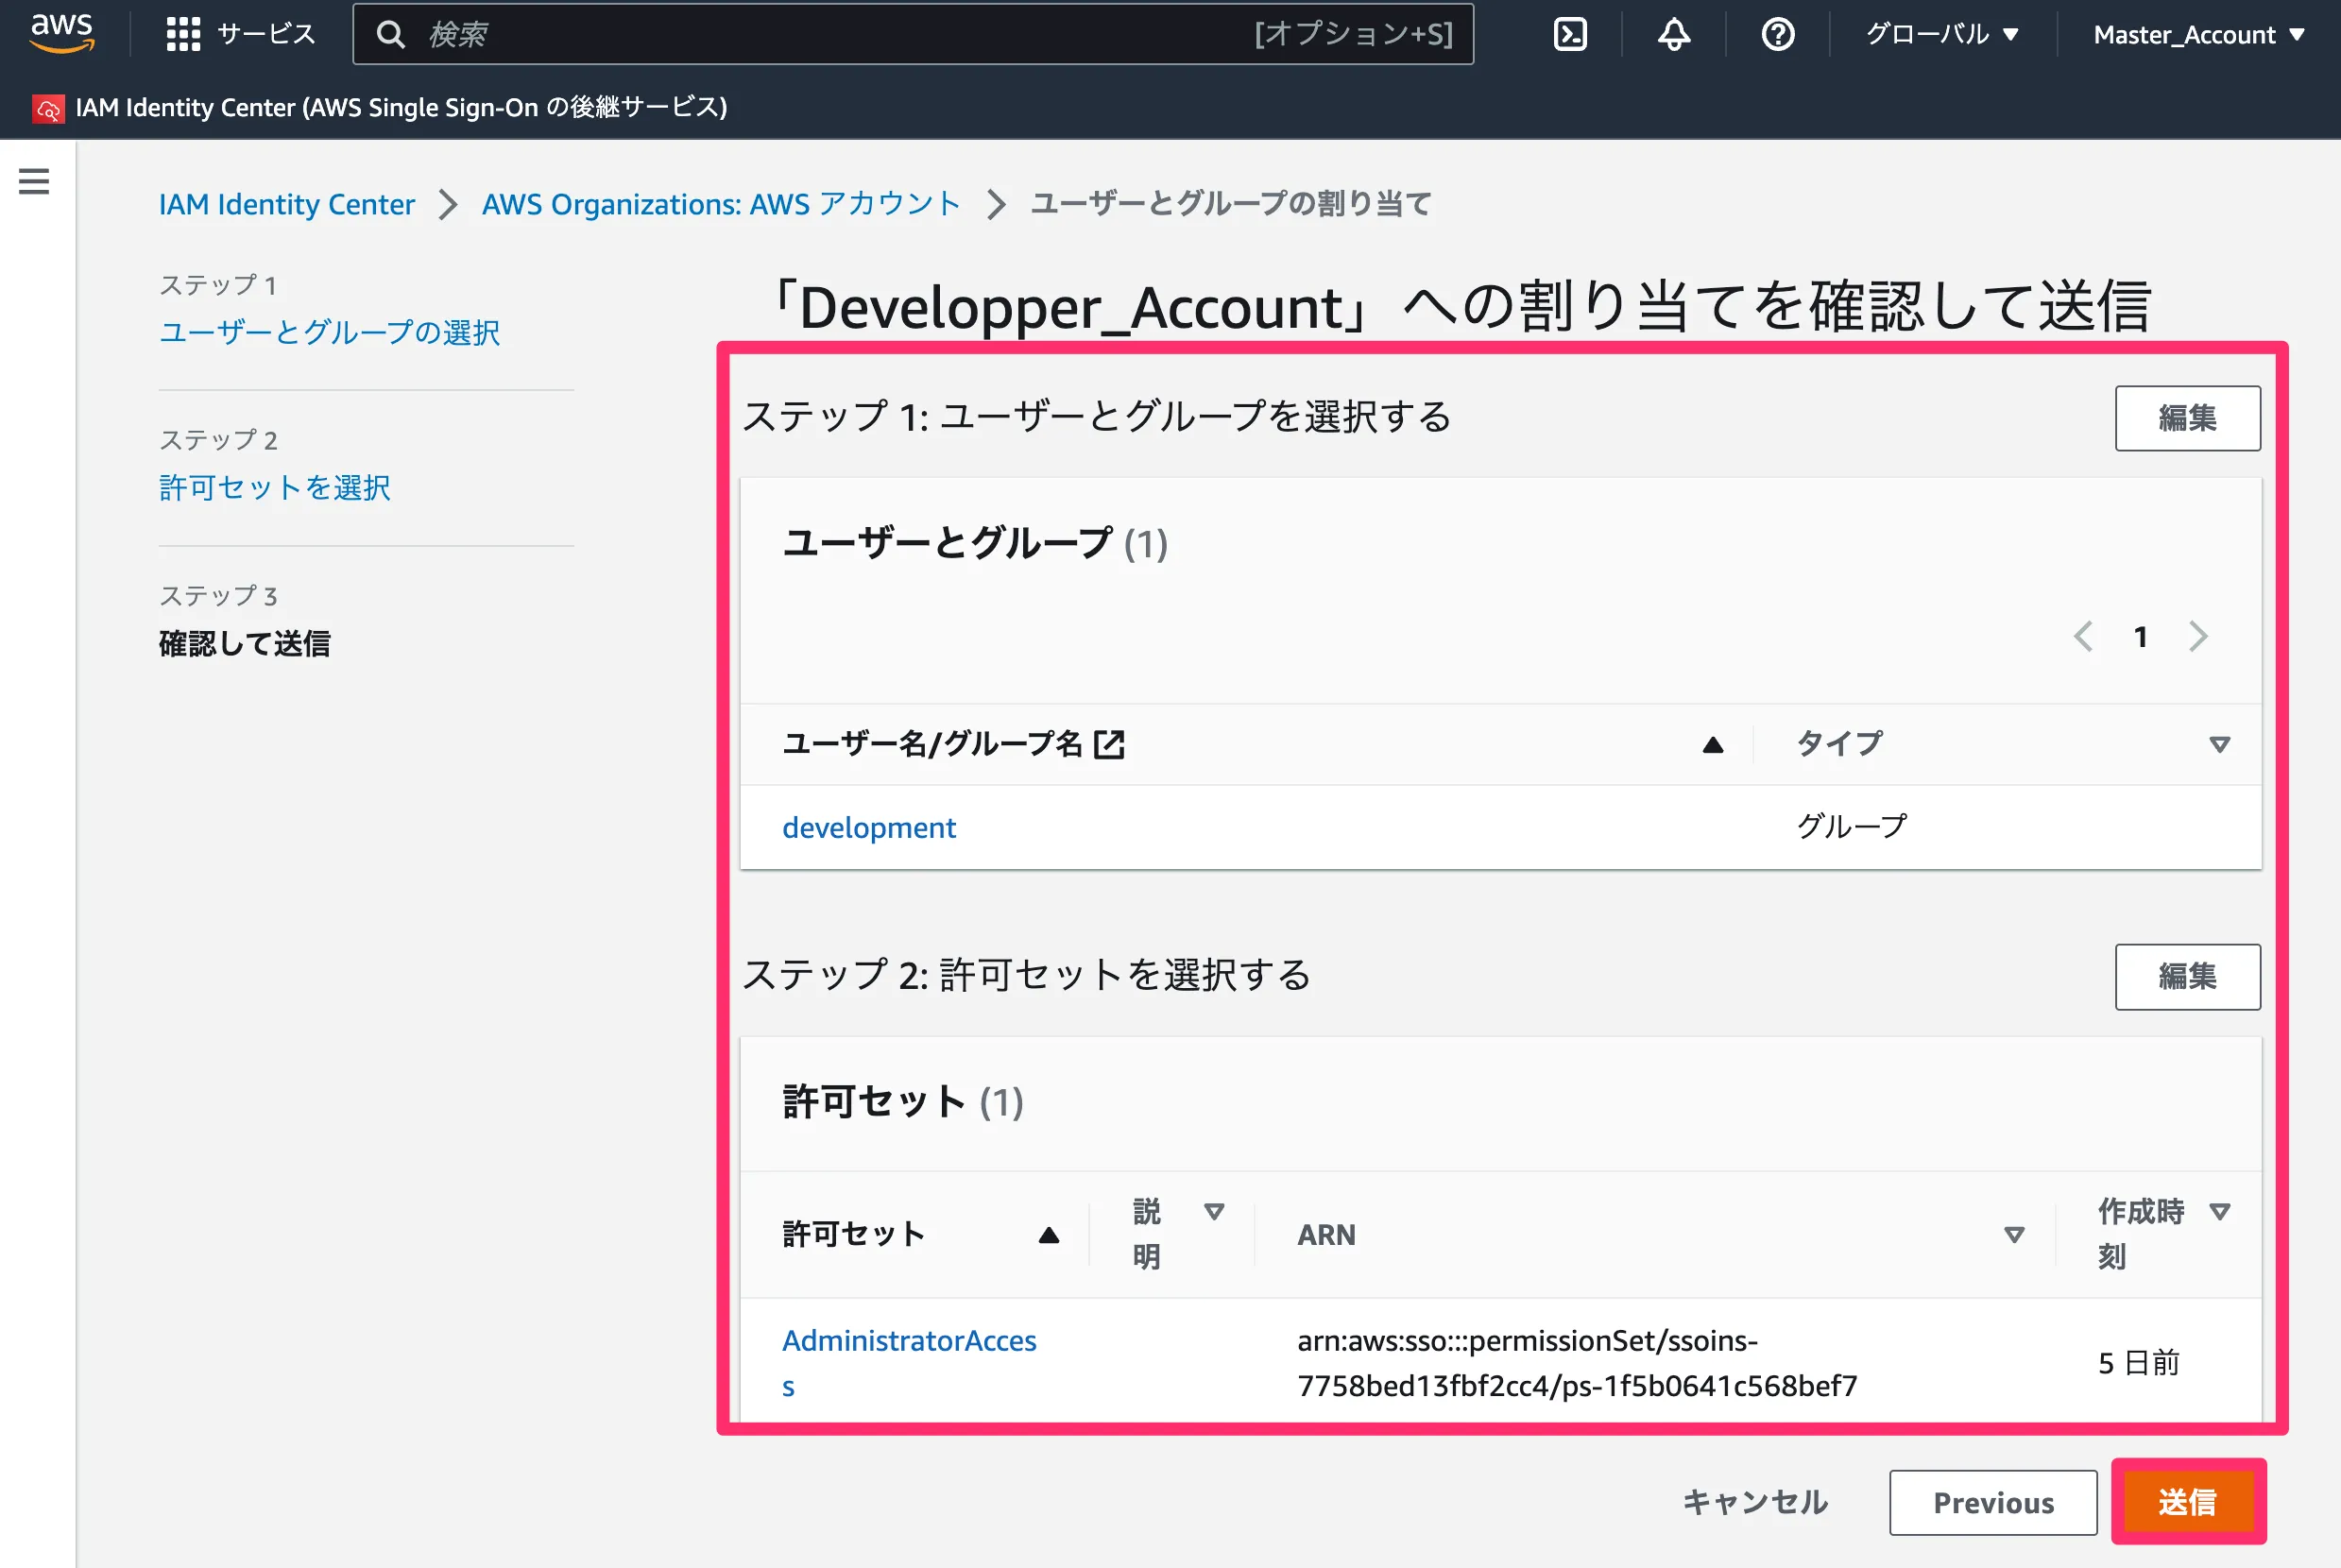Click the 送信 submit button
This screenshot has height=1568, width=2341.
(2187, 1501)
